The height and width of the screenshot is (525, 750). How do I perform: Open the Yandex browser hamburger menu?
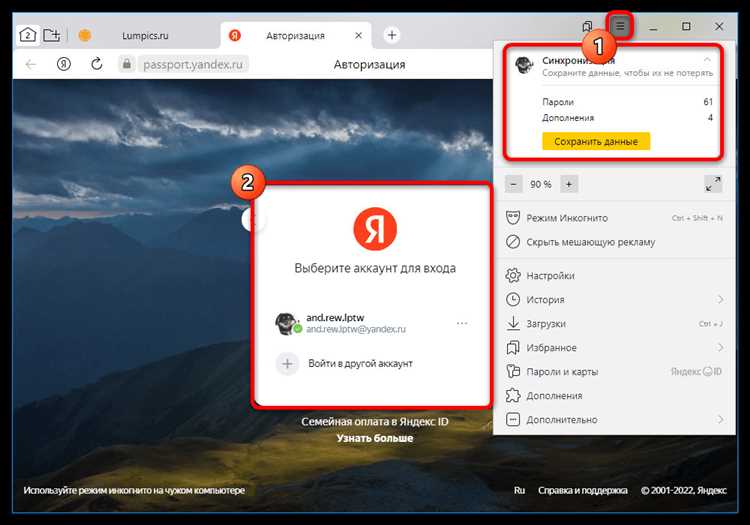[x=620, y=27]
